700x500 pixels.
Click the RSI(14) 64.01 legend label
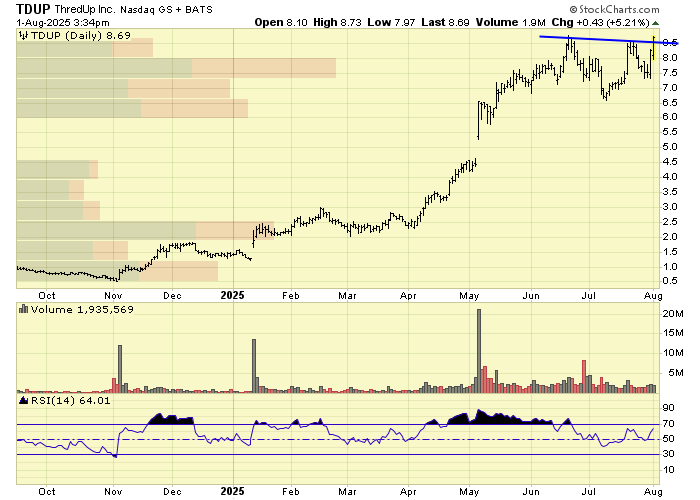[70, 400]
